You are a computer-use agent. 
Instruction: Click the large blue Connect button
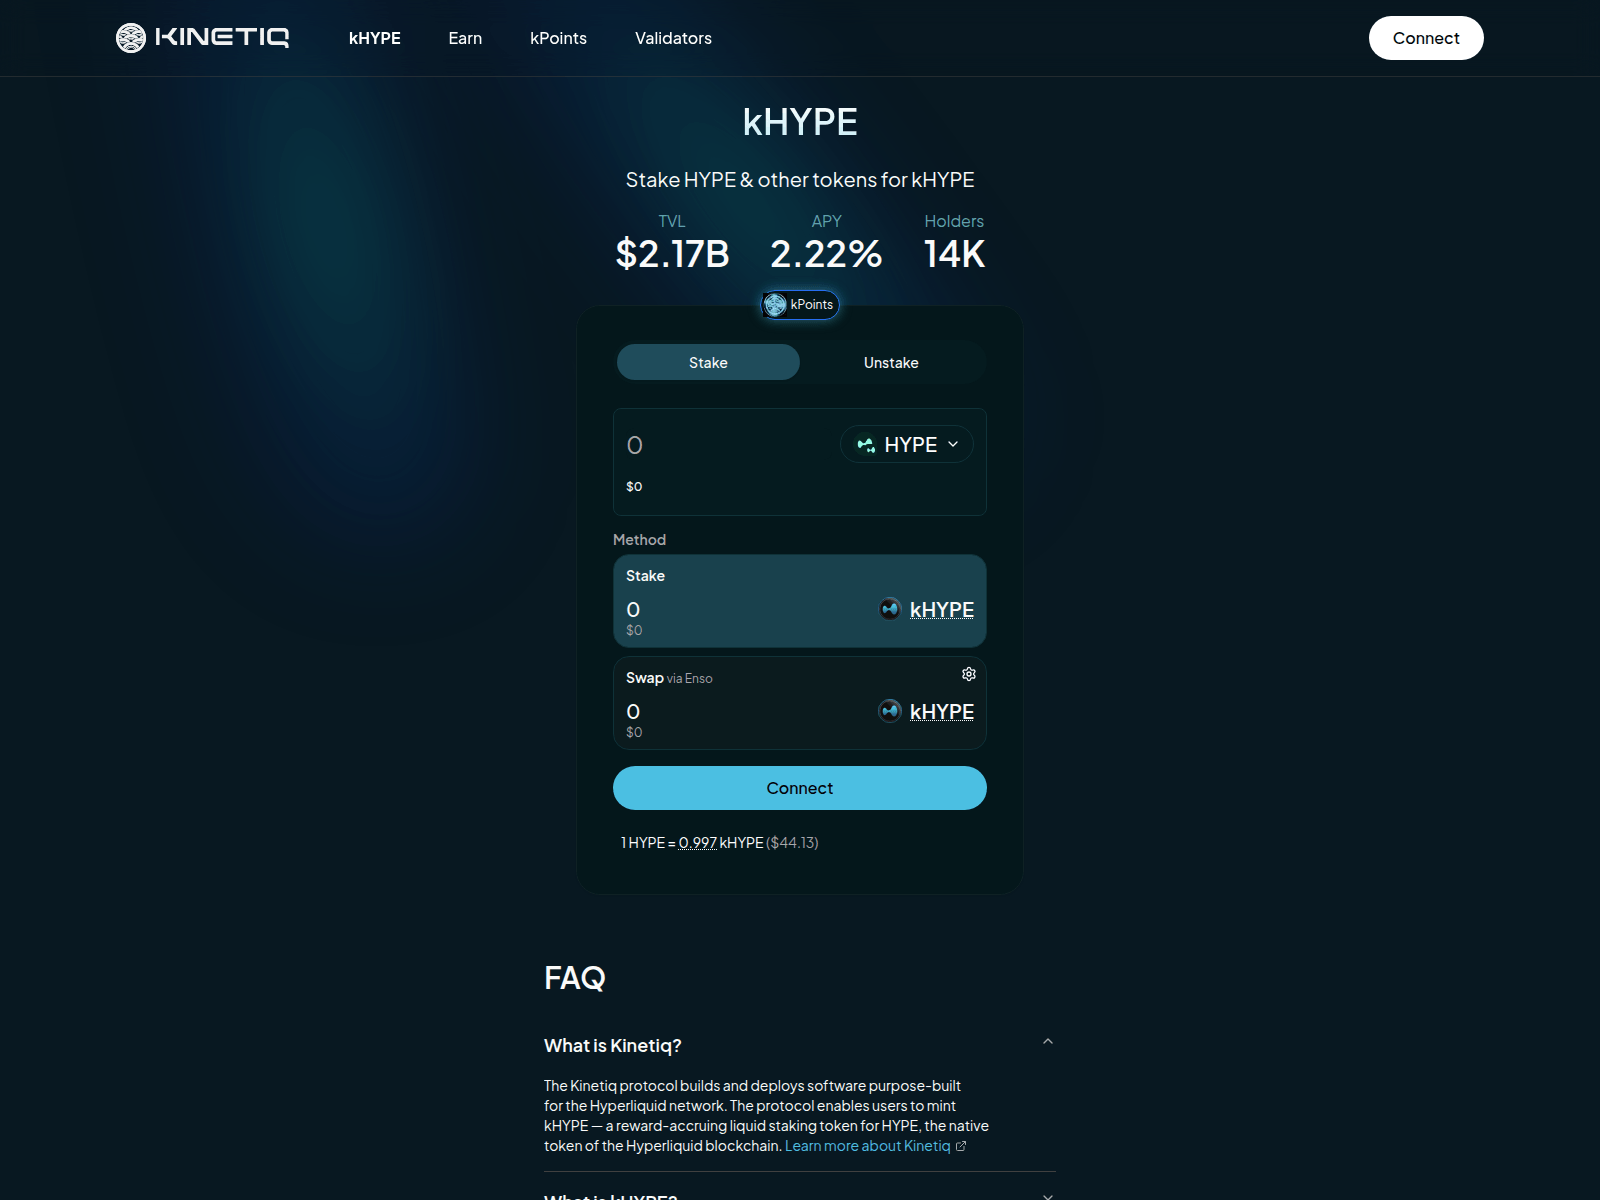[800, 788]
